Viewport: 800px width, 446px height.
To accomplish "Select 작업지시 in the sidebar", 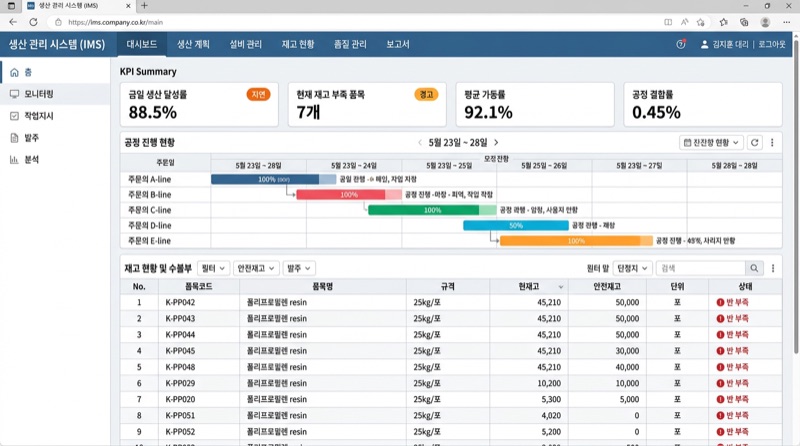I will pos(55,116).
